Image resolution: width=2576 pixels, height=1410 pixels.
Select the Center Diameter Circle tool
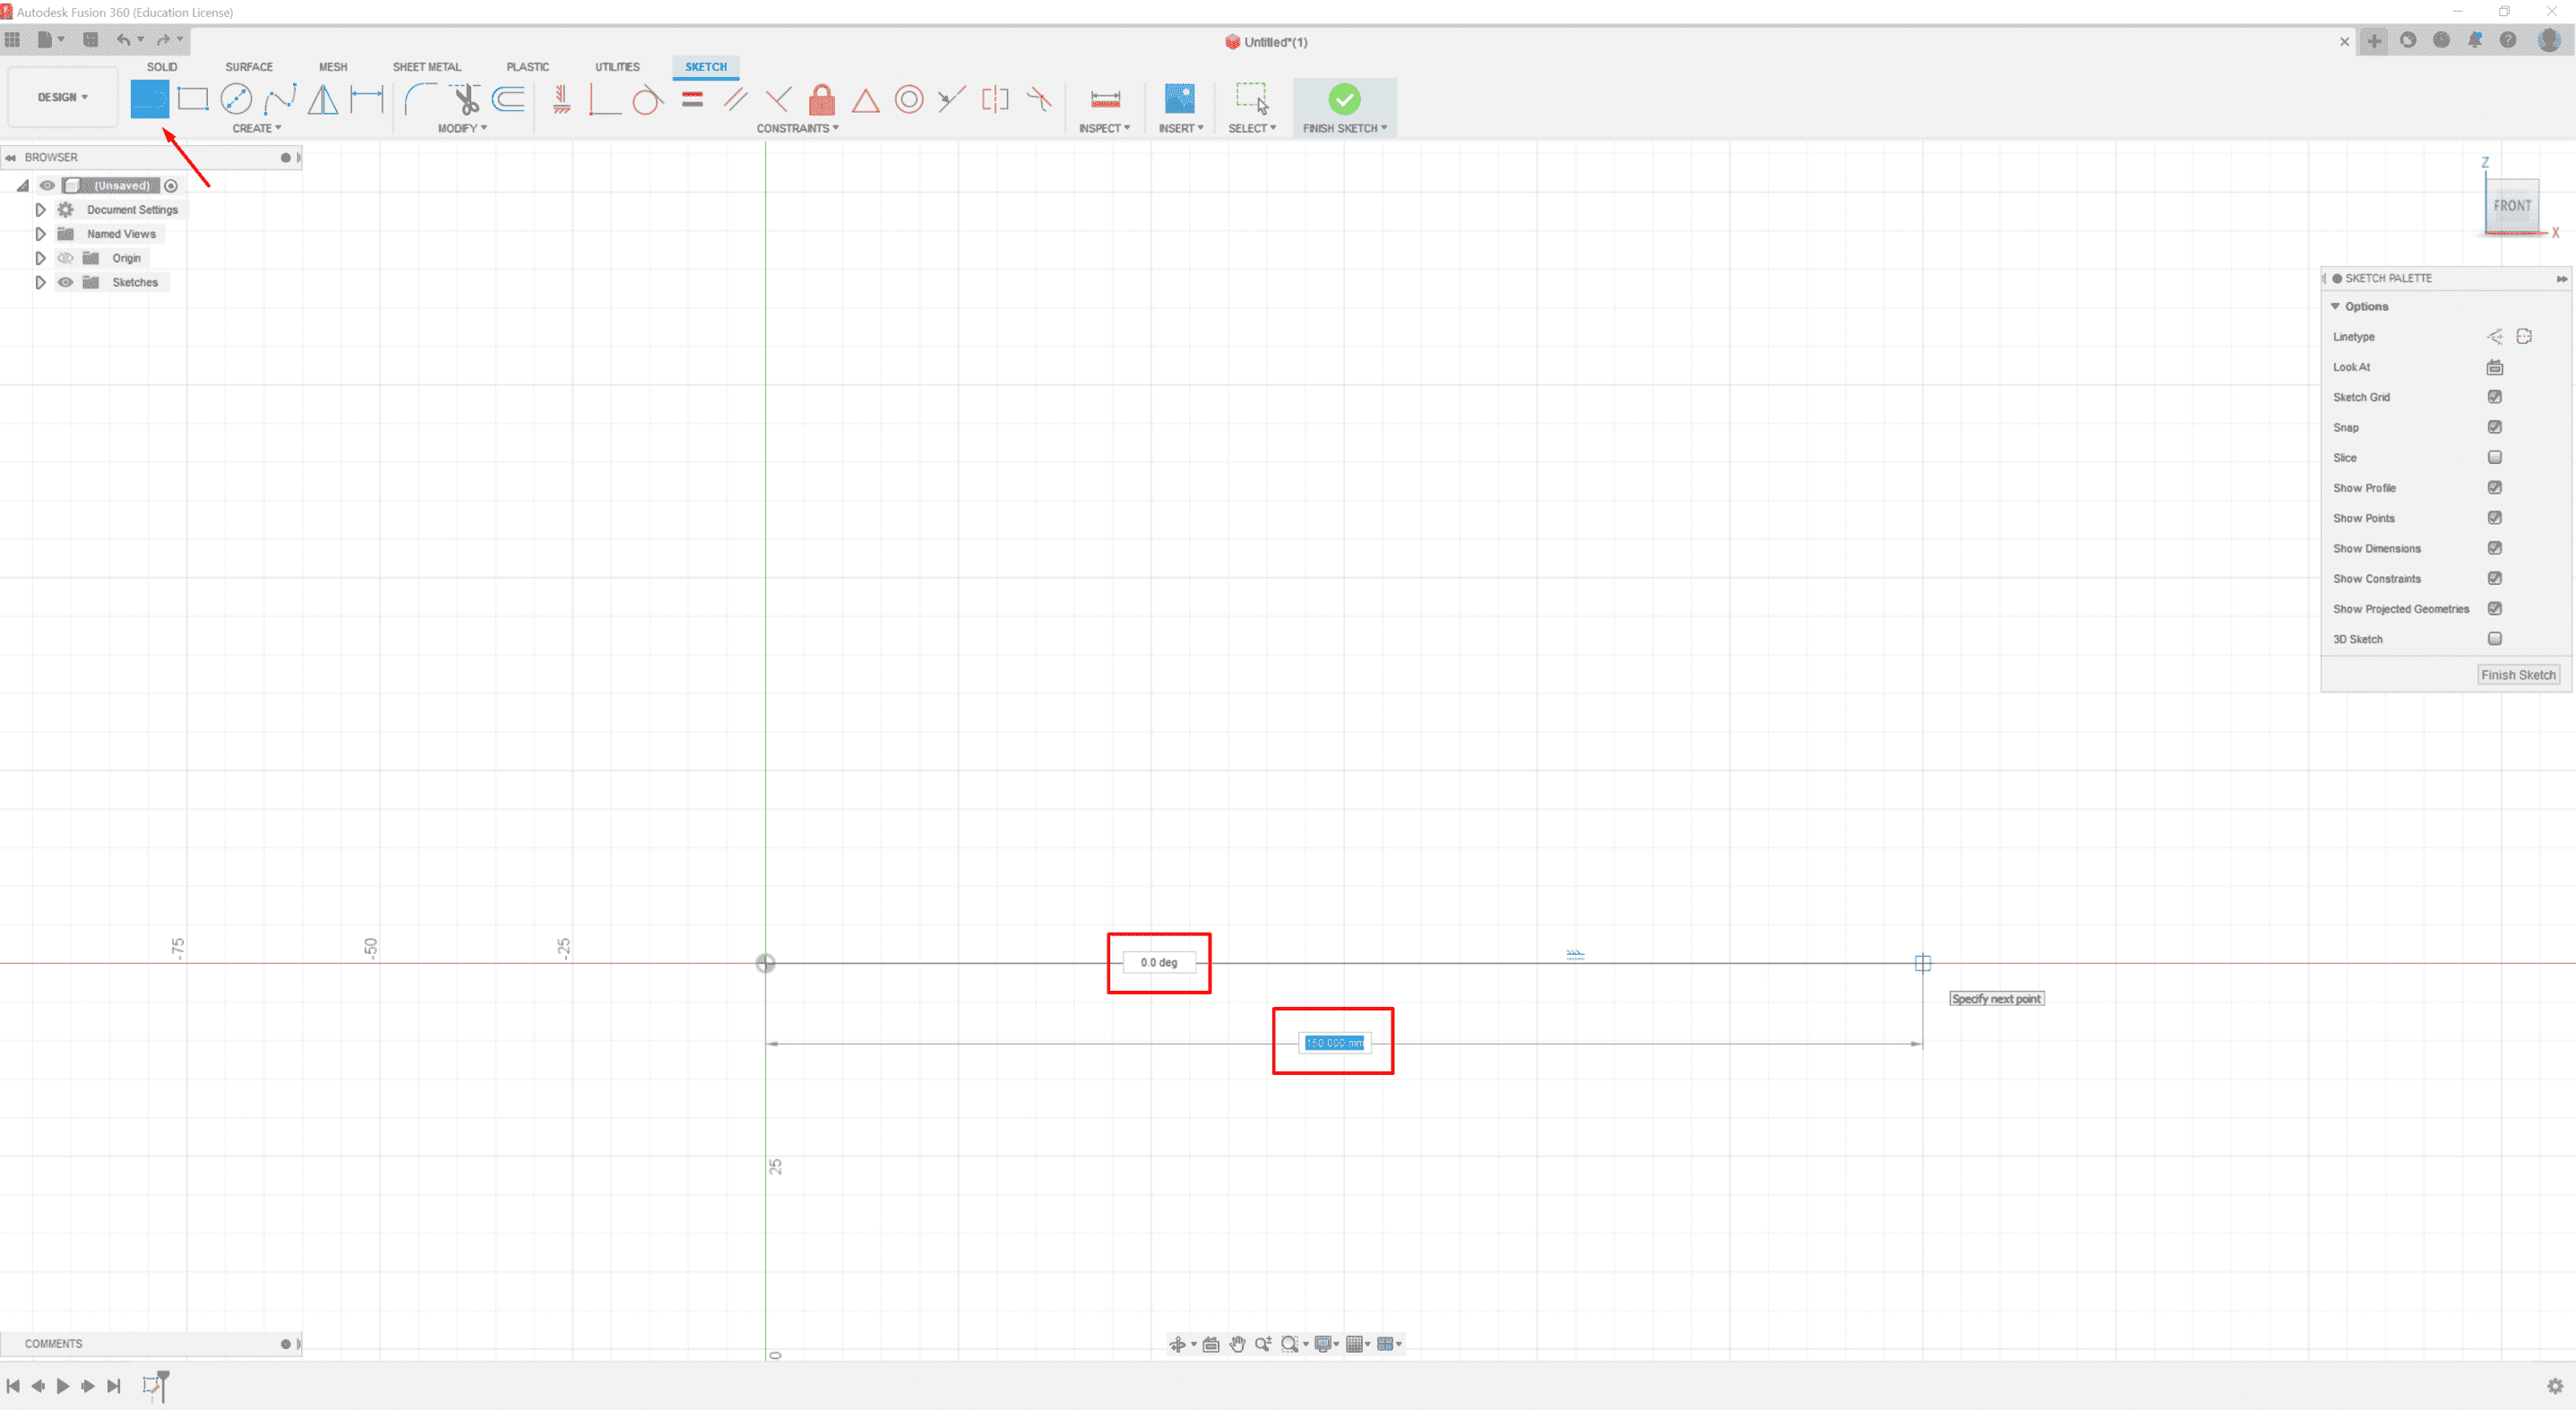point(236,99)
